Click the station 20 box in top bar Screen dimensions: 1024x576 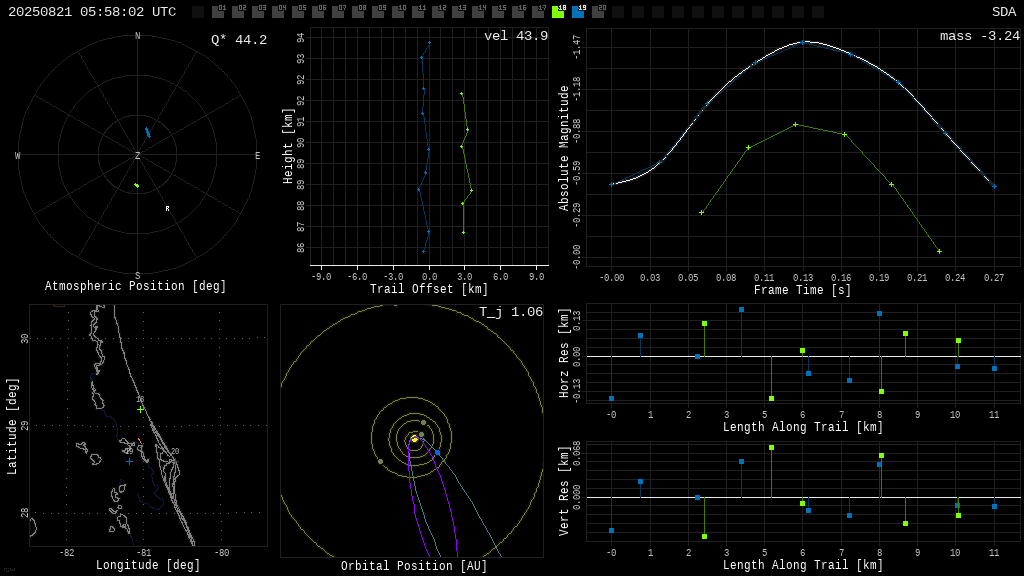pos(598,12)
